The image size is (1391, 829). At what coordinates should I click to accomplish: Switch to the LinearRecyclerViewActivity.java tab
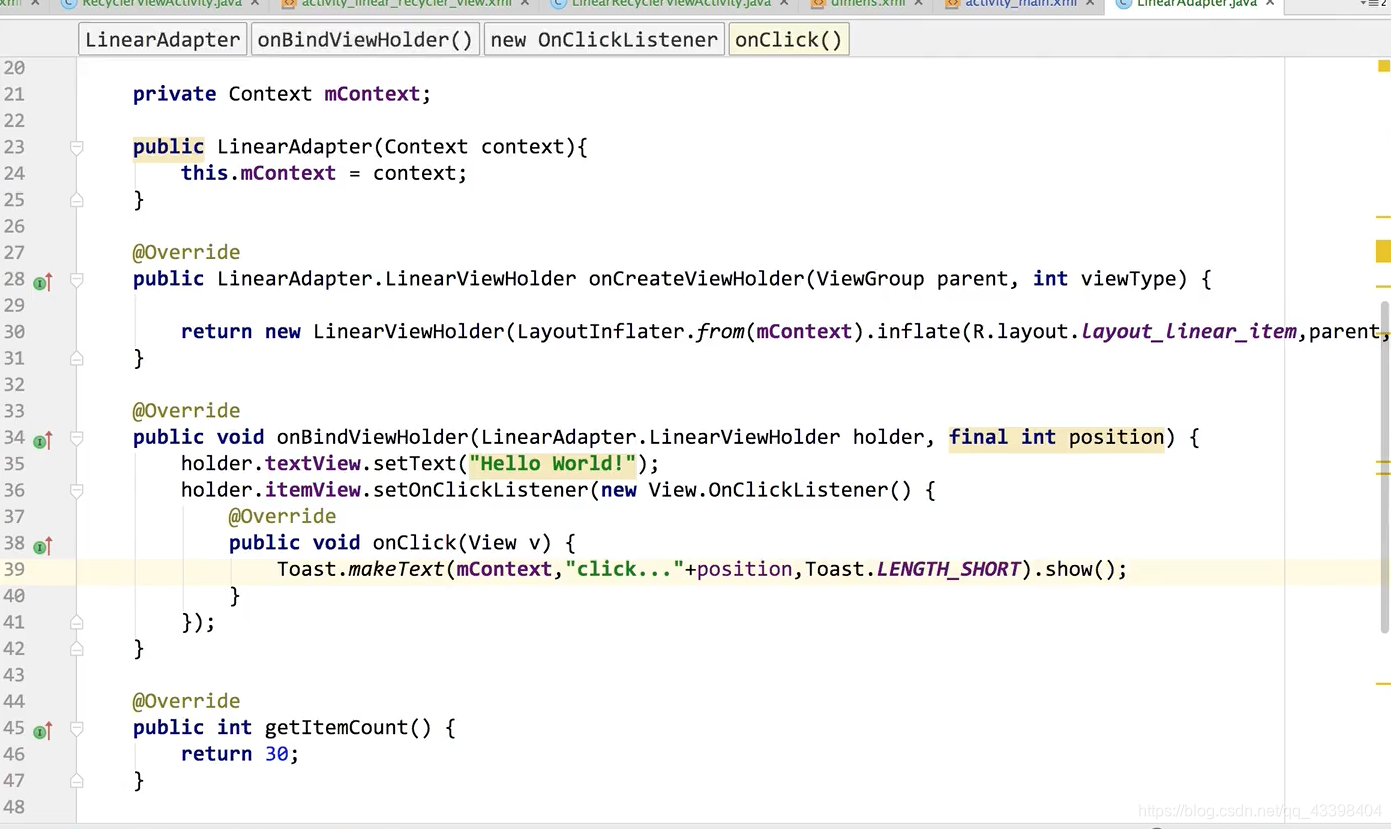(670, 4)
